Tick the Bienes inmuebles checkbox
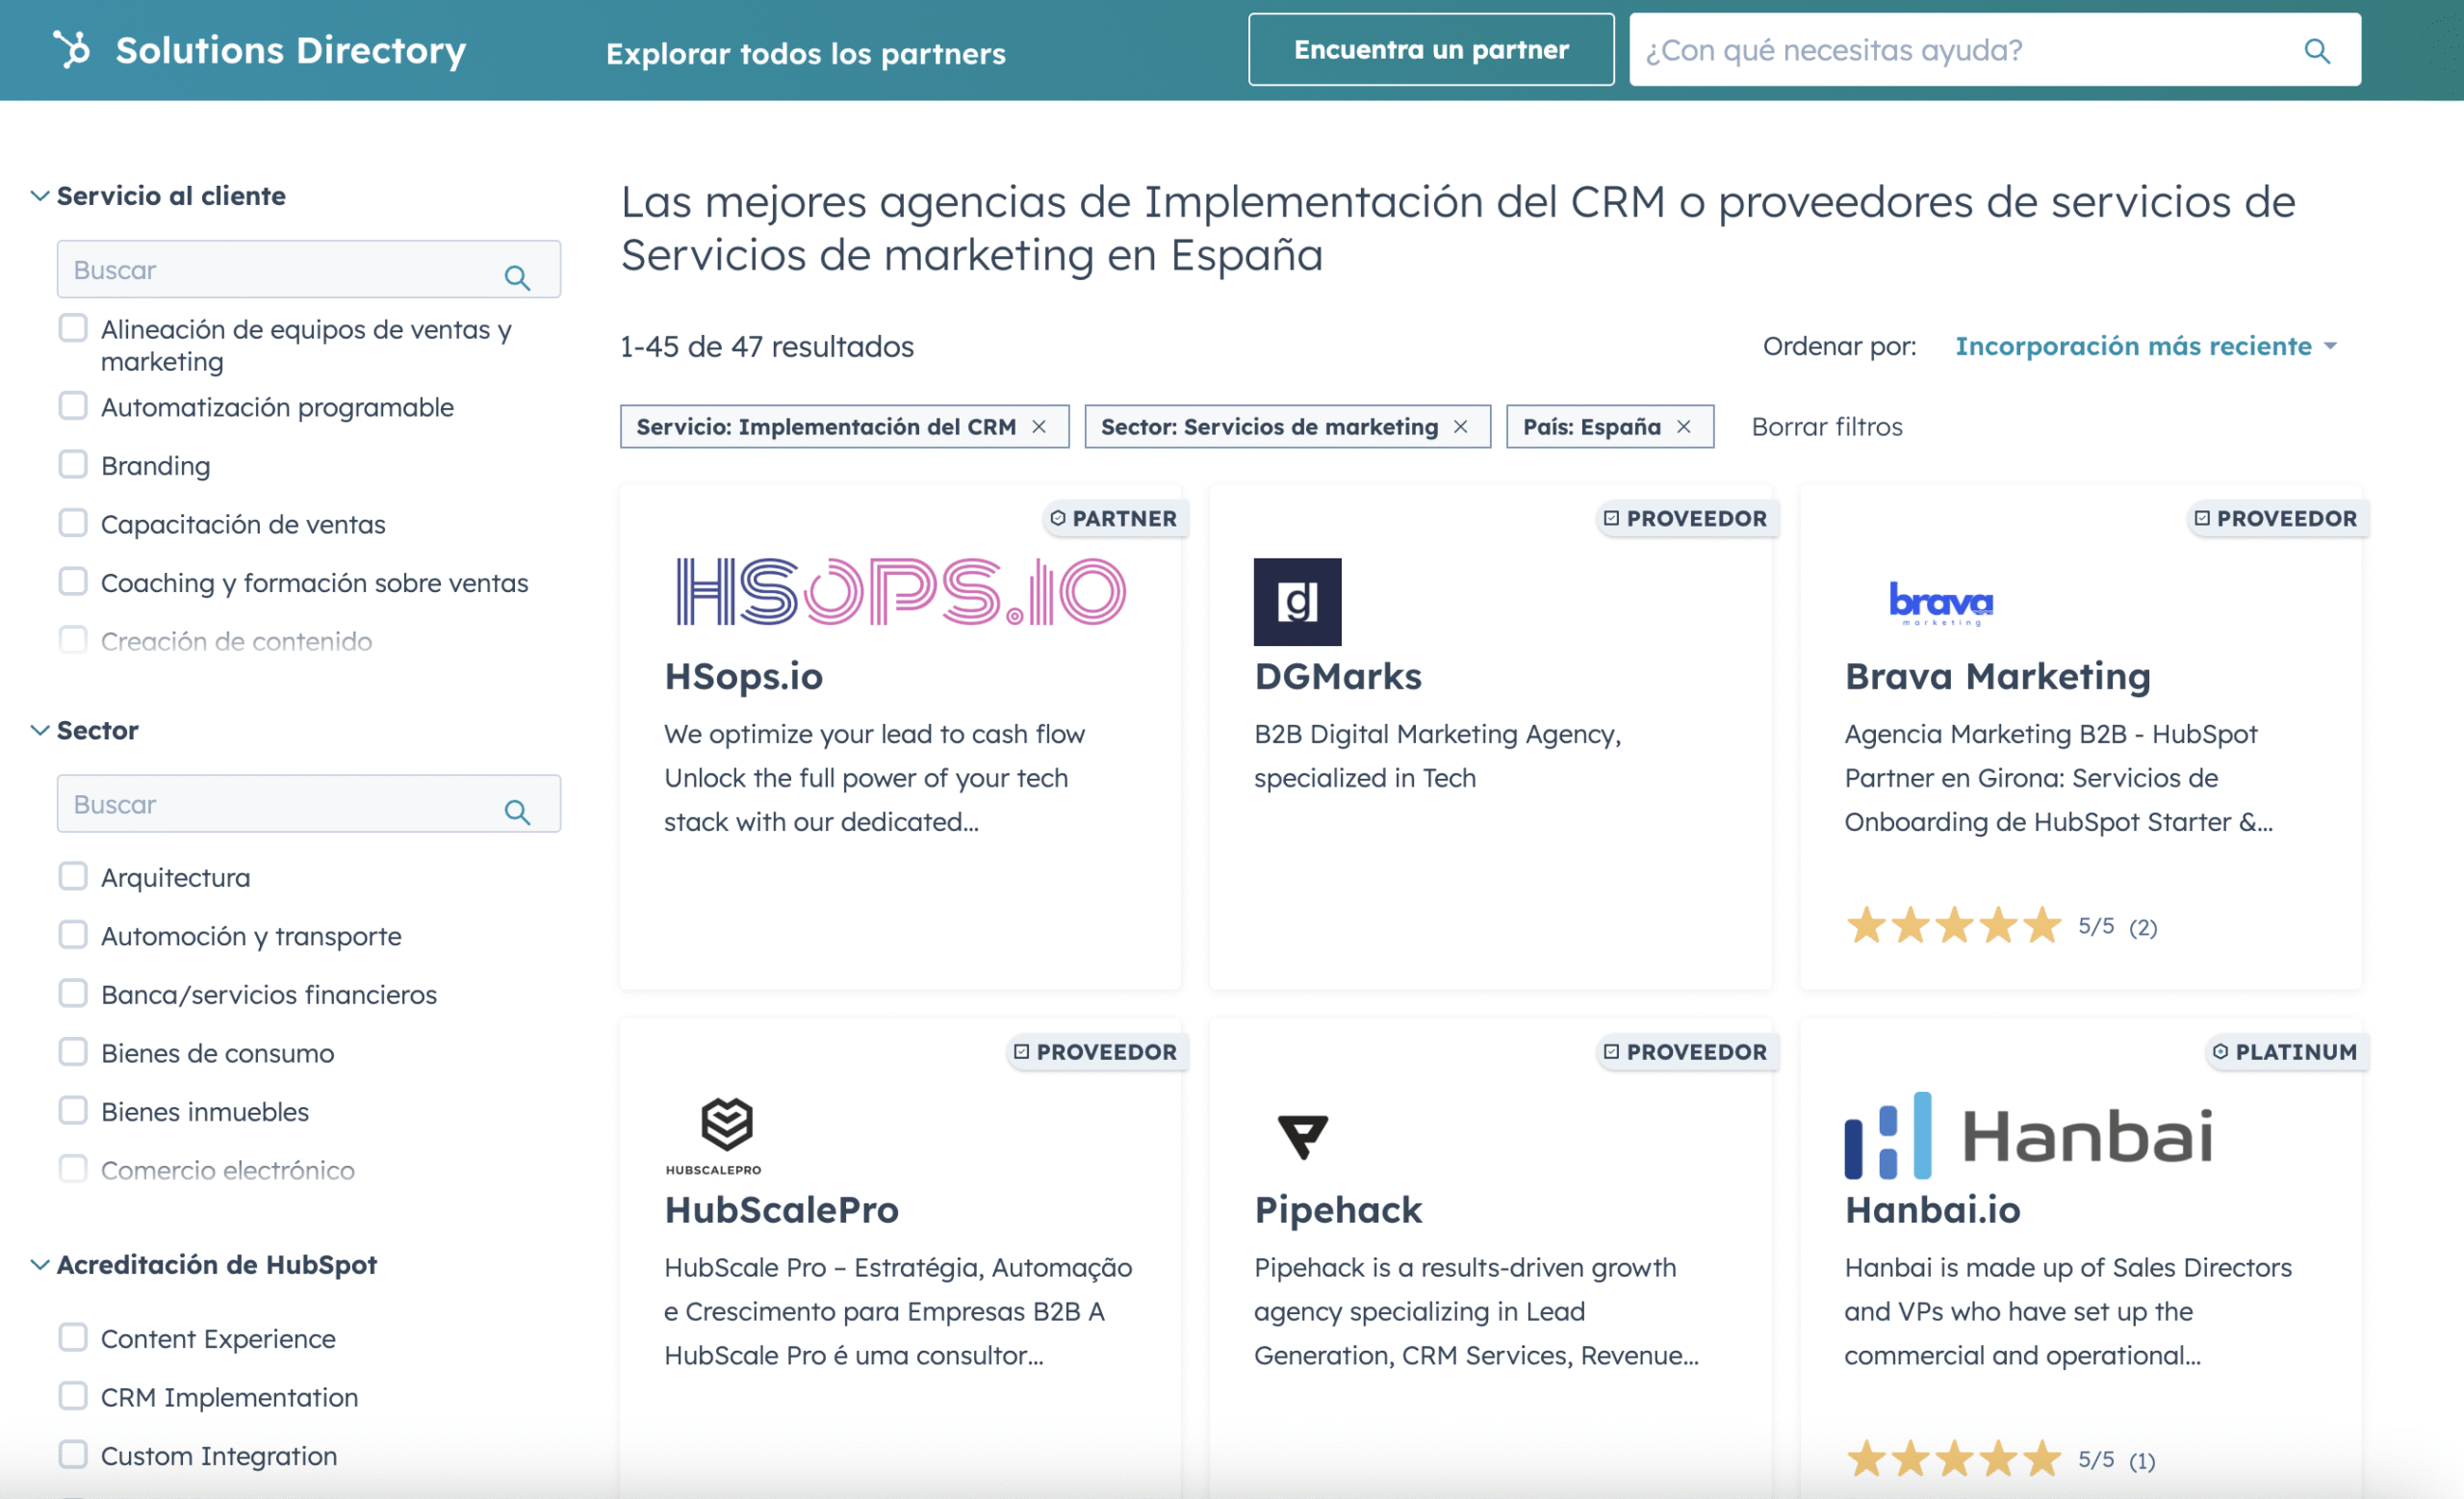 coord(73,1110)
